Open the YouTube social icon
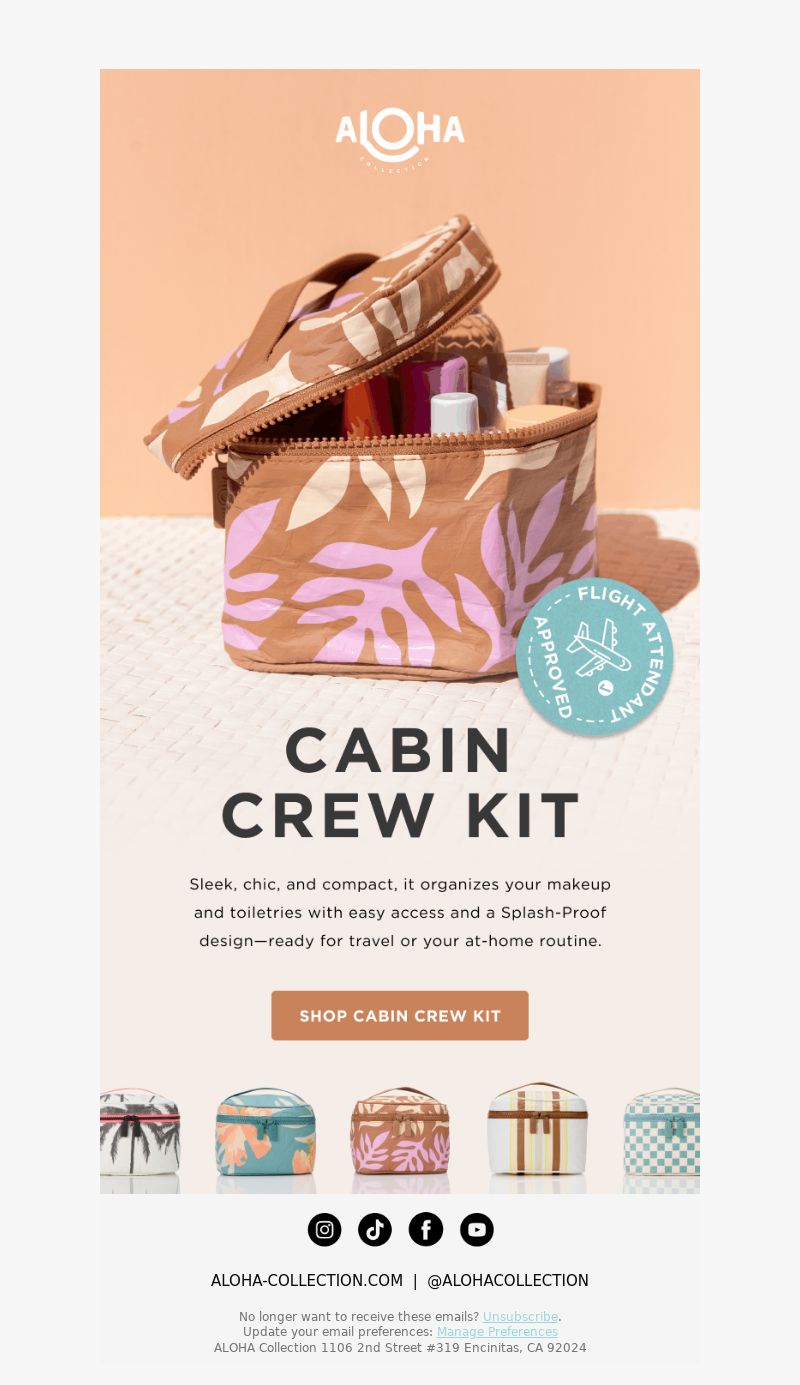Viewport: 800px width, 1385px height. 477,1230
